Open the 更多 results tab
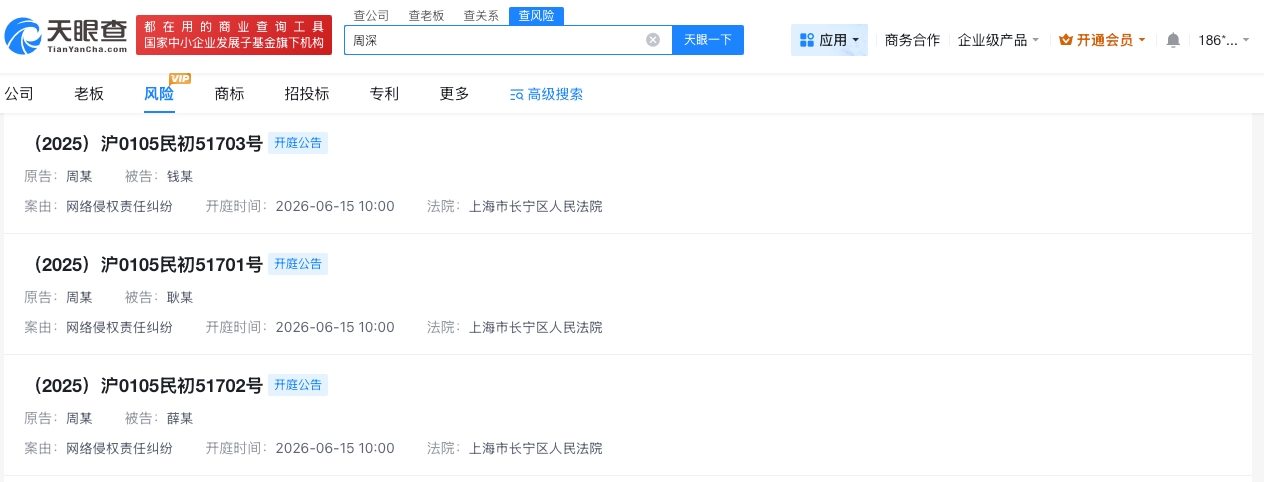 [454, 94]
